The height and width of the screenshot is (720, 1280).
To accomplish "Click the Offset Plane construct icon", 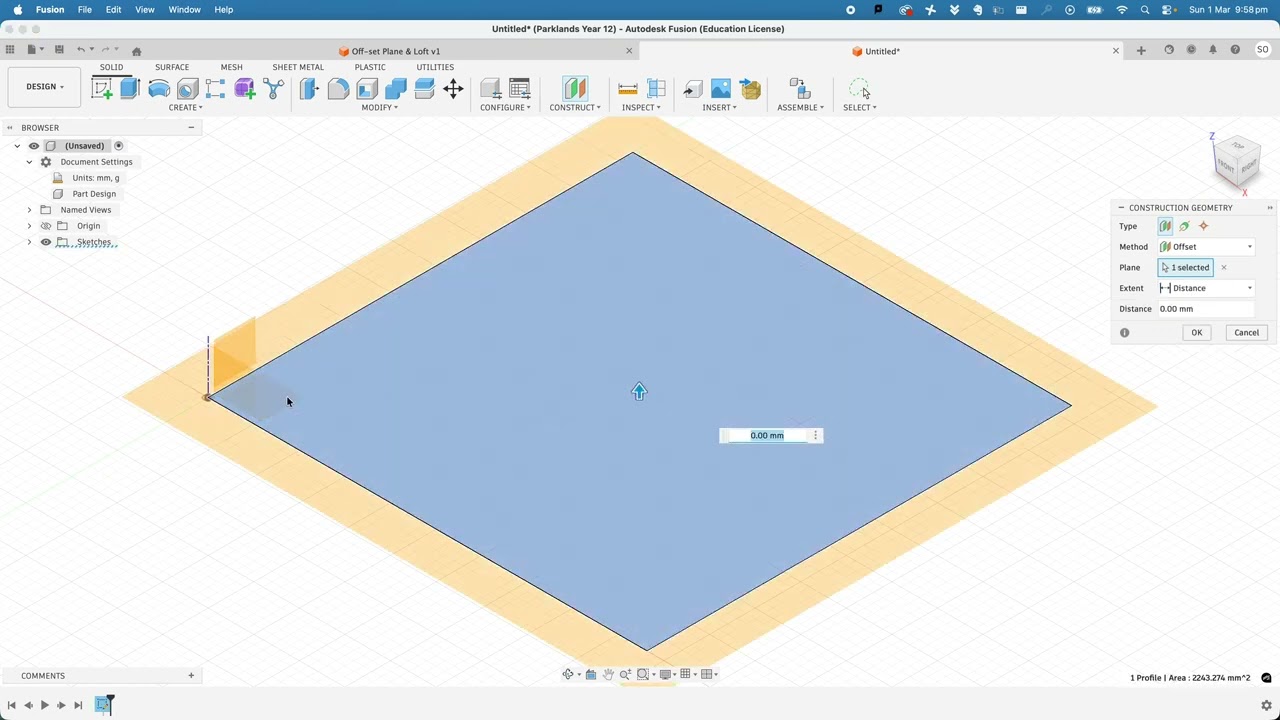I will point(575,89).
